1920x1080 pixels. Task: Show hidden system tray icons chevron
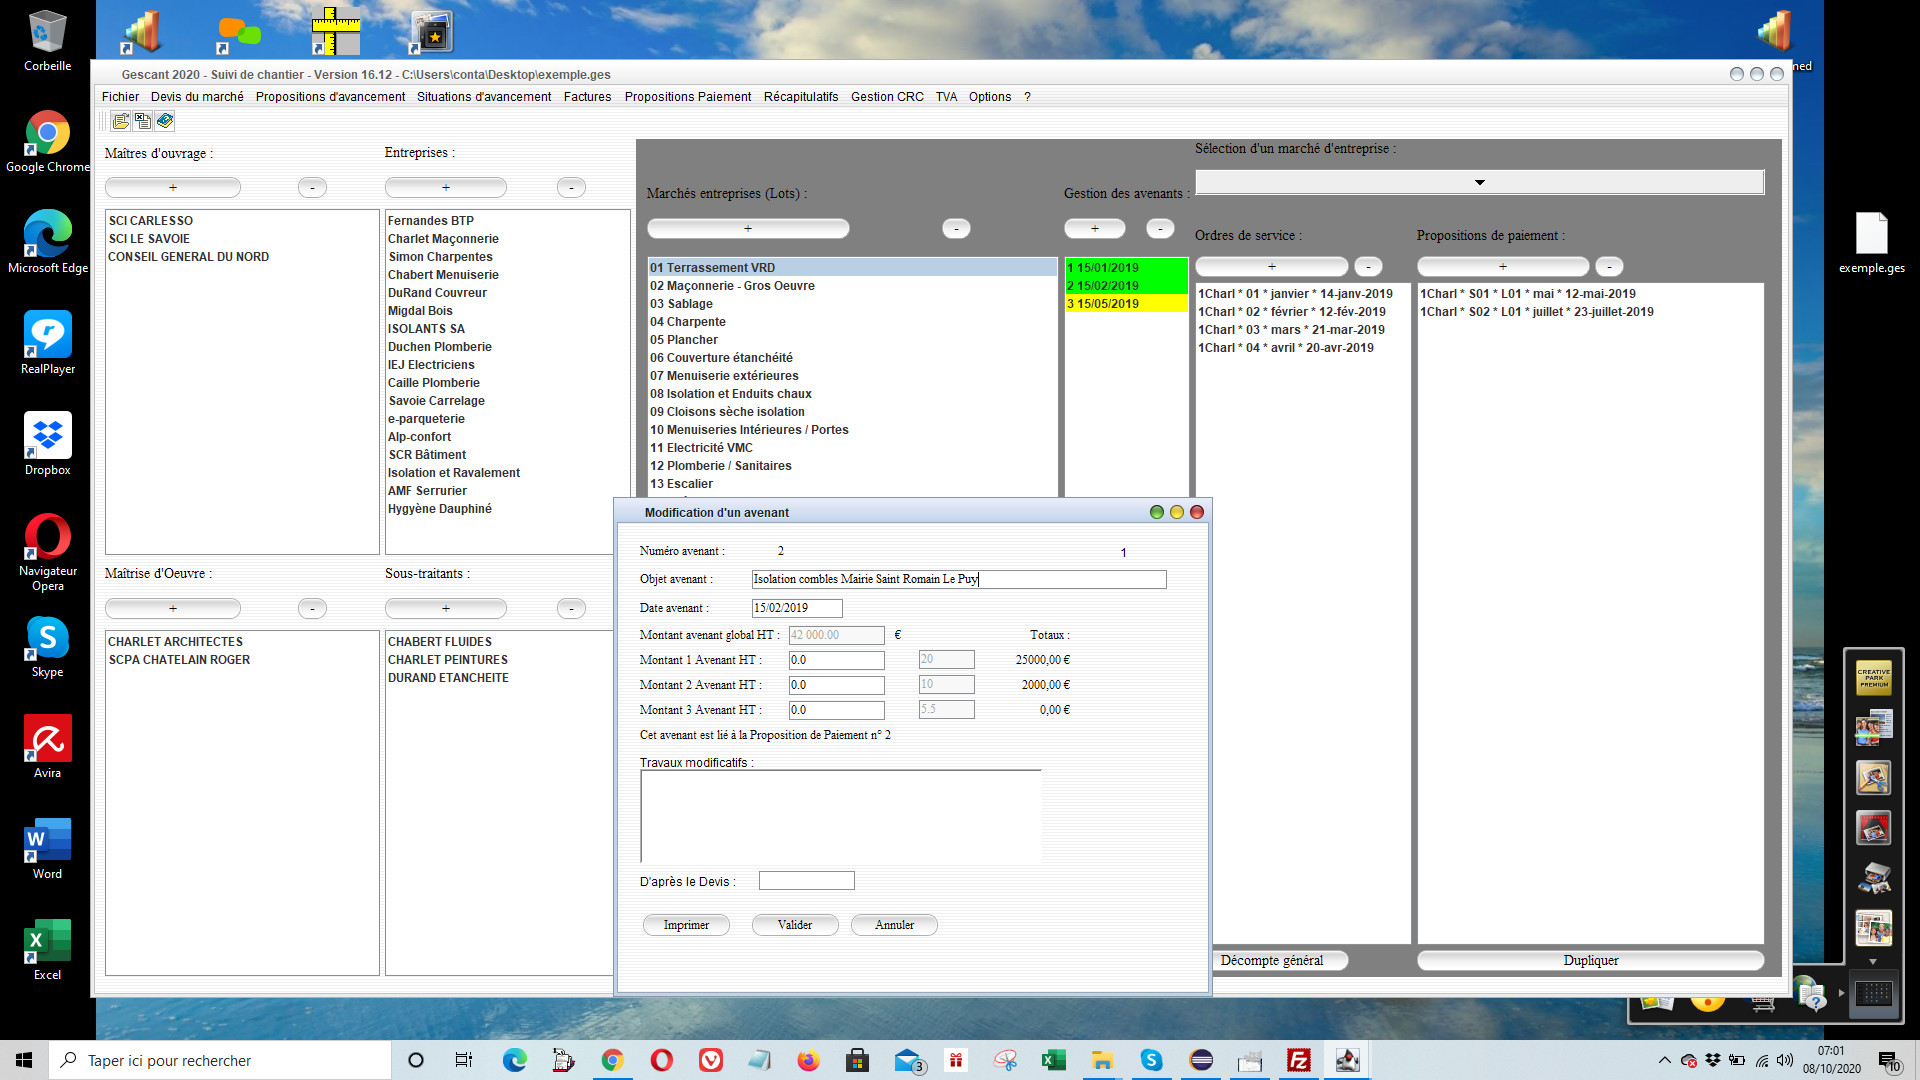(1664, 1060)
